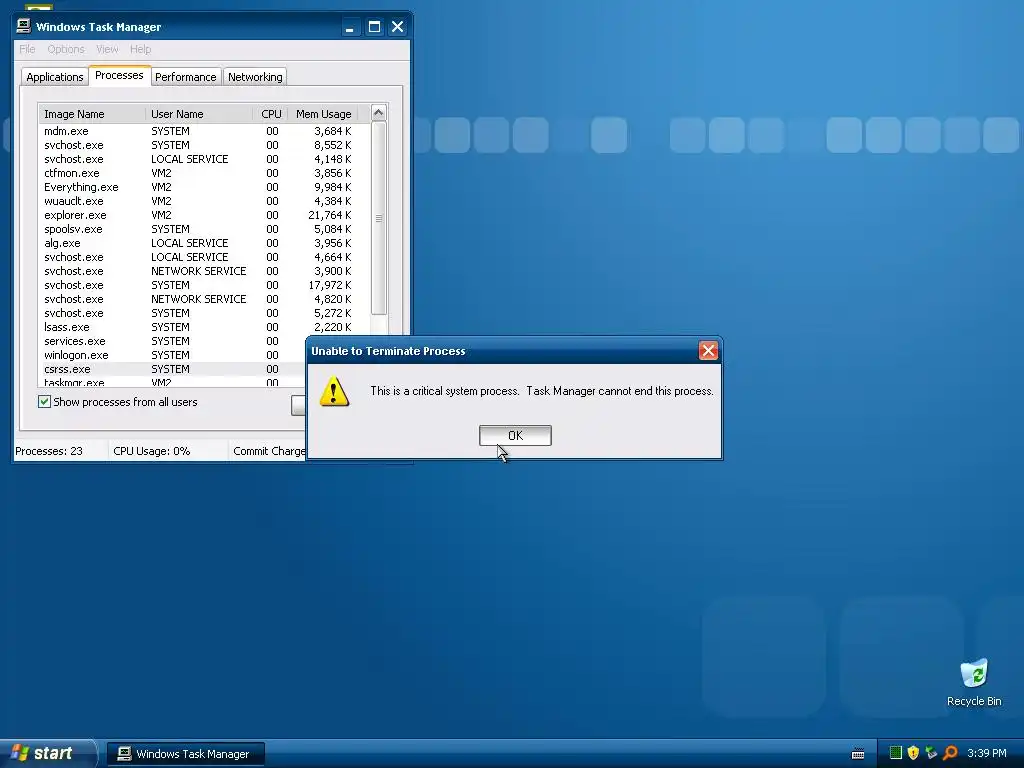Click the process list vertical scrollbar thumb
This screenshot has width=1024, height=768.
[378, 218]
